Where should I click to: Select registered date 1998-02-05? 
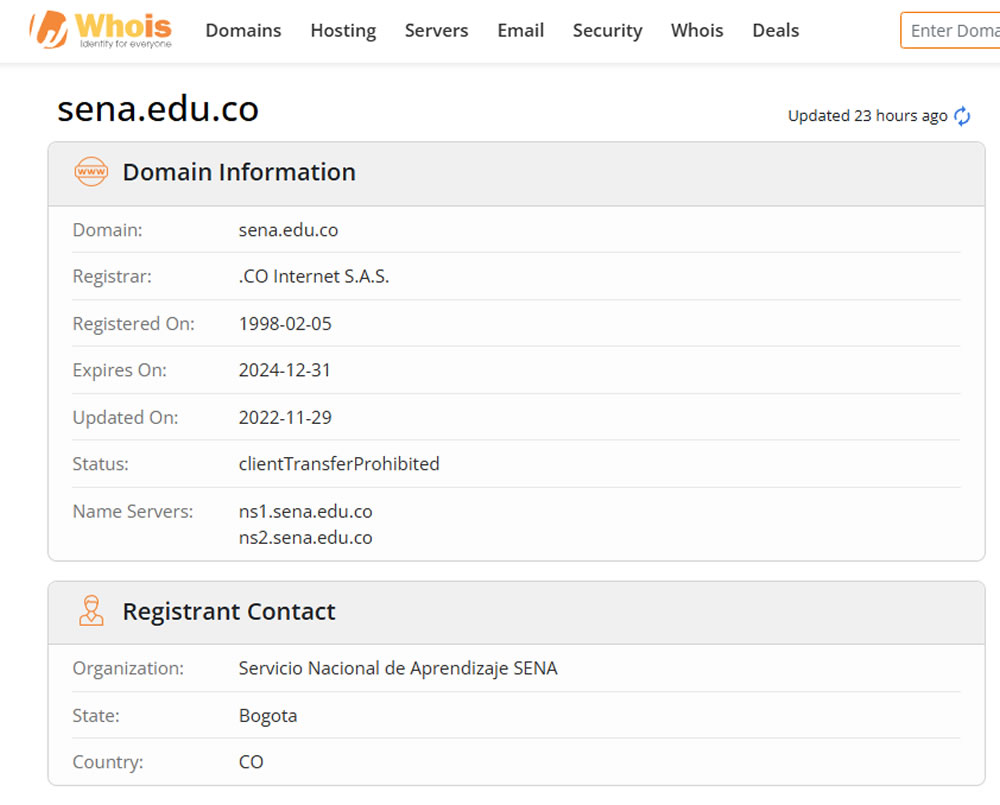pos(285,324)
